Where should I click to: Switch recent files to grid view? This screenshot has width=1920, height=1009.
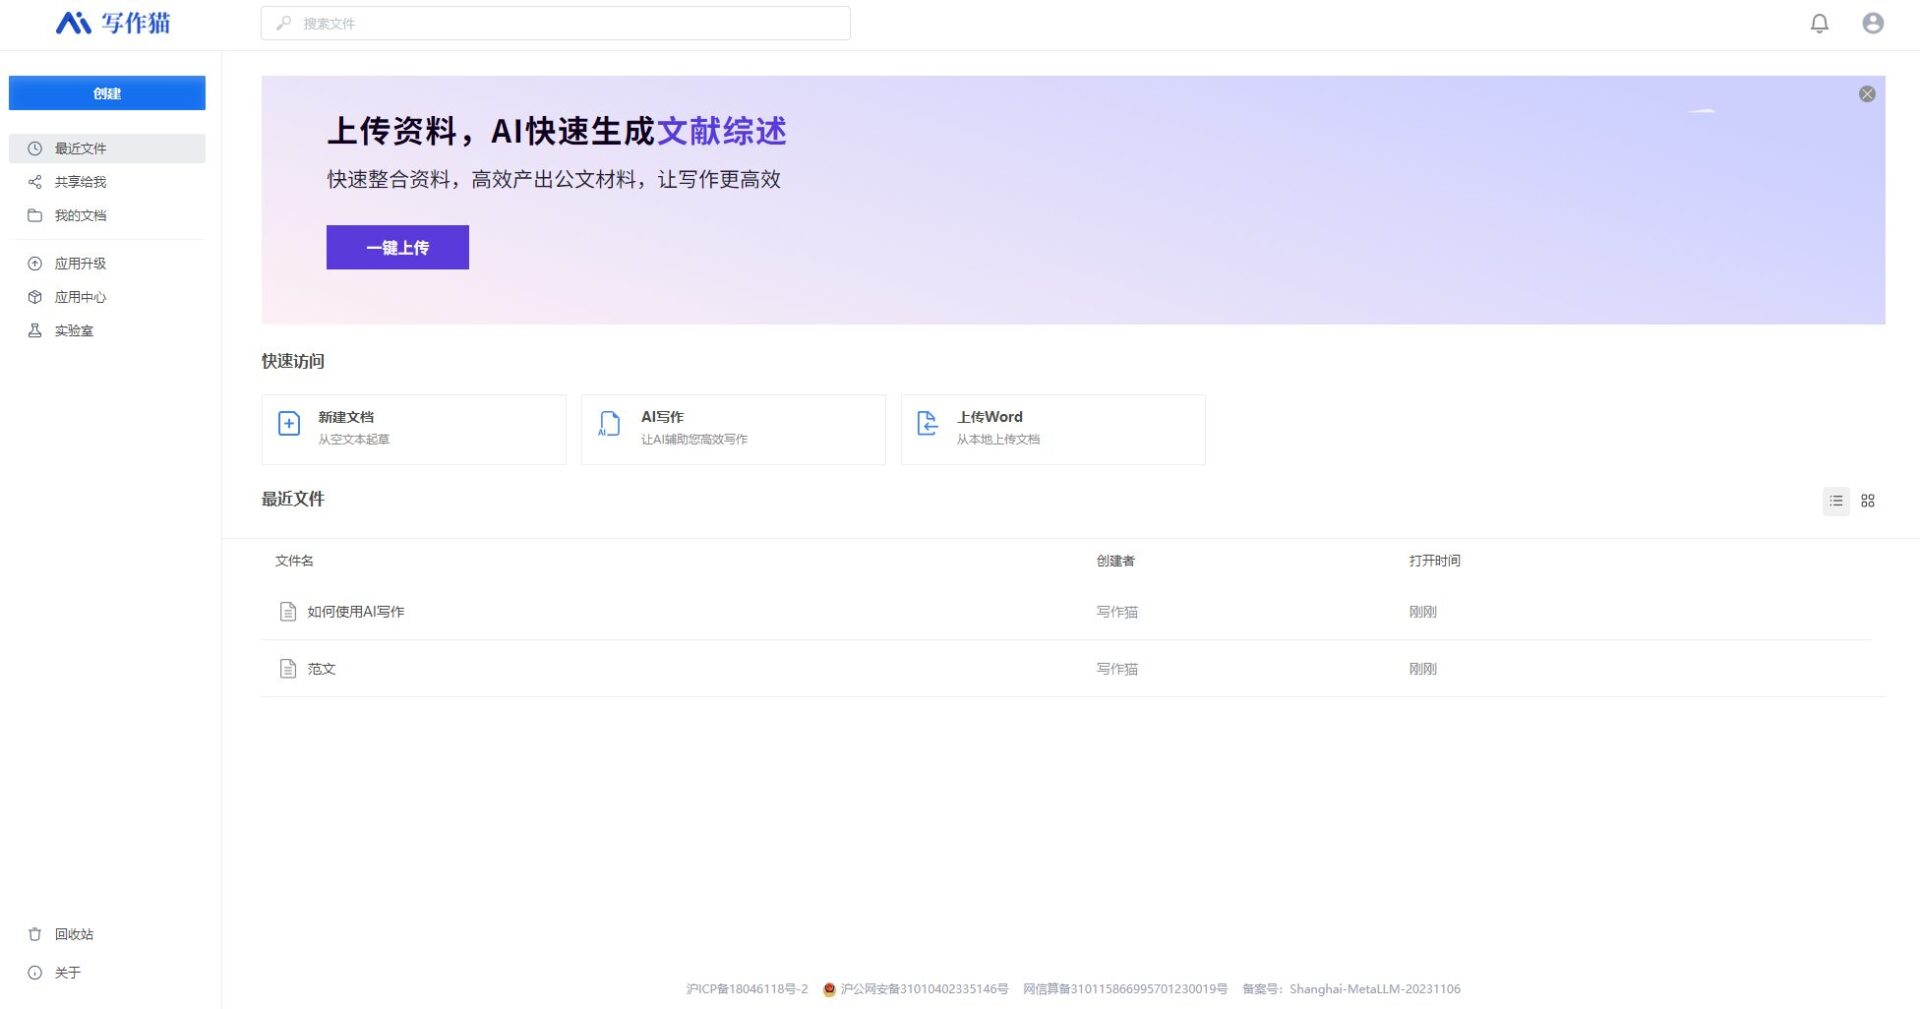[1867, 501]
